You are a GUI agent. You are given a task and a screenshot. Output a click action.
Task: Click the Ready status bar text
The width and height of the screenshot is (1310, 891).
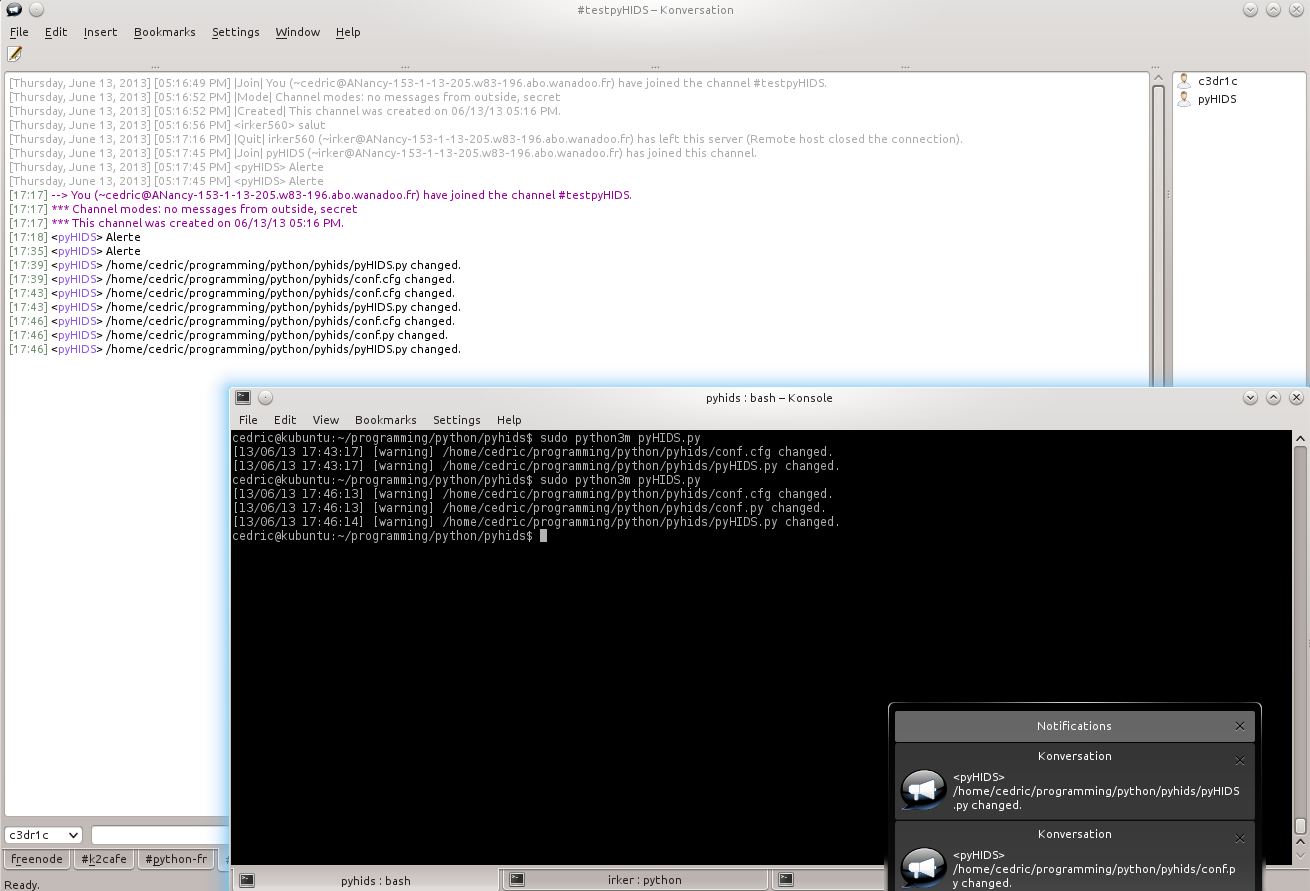(x=23, y=885)
